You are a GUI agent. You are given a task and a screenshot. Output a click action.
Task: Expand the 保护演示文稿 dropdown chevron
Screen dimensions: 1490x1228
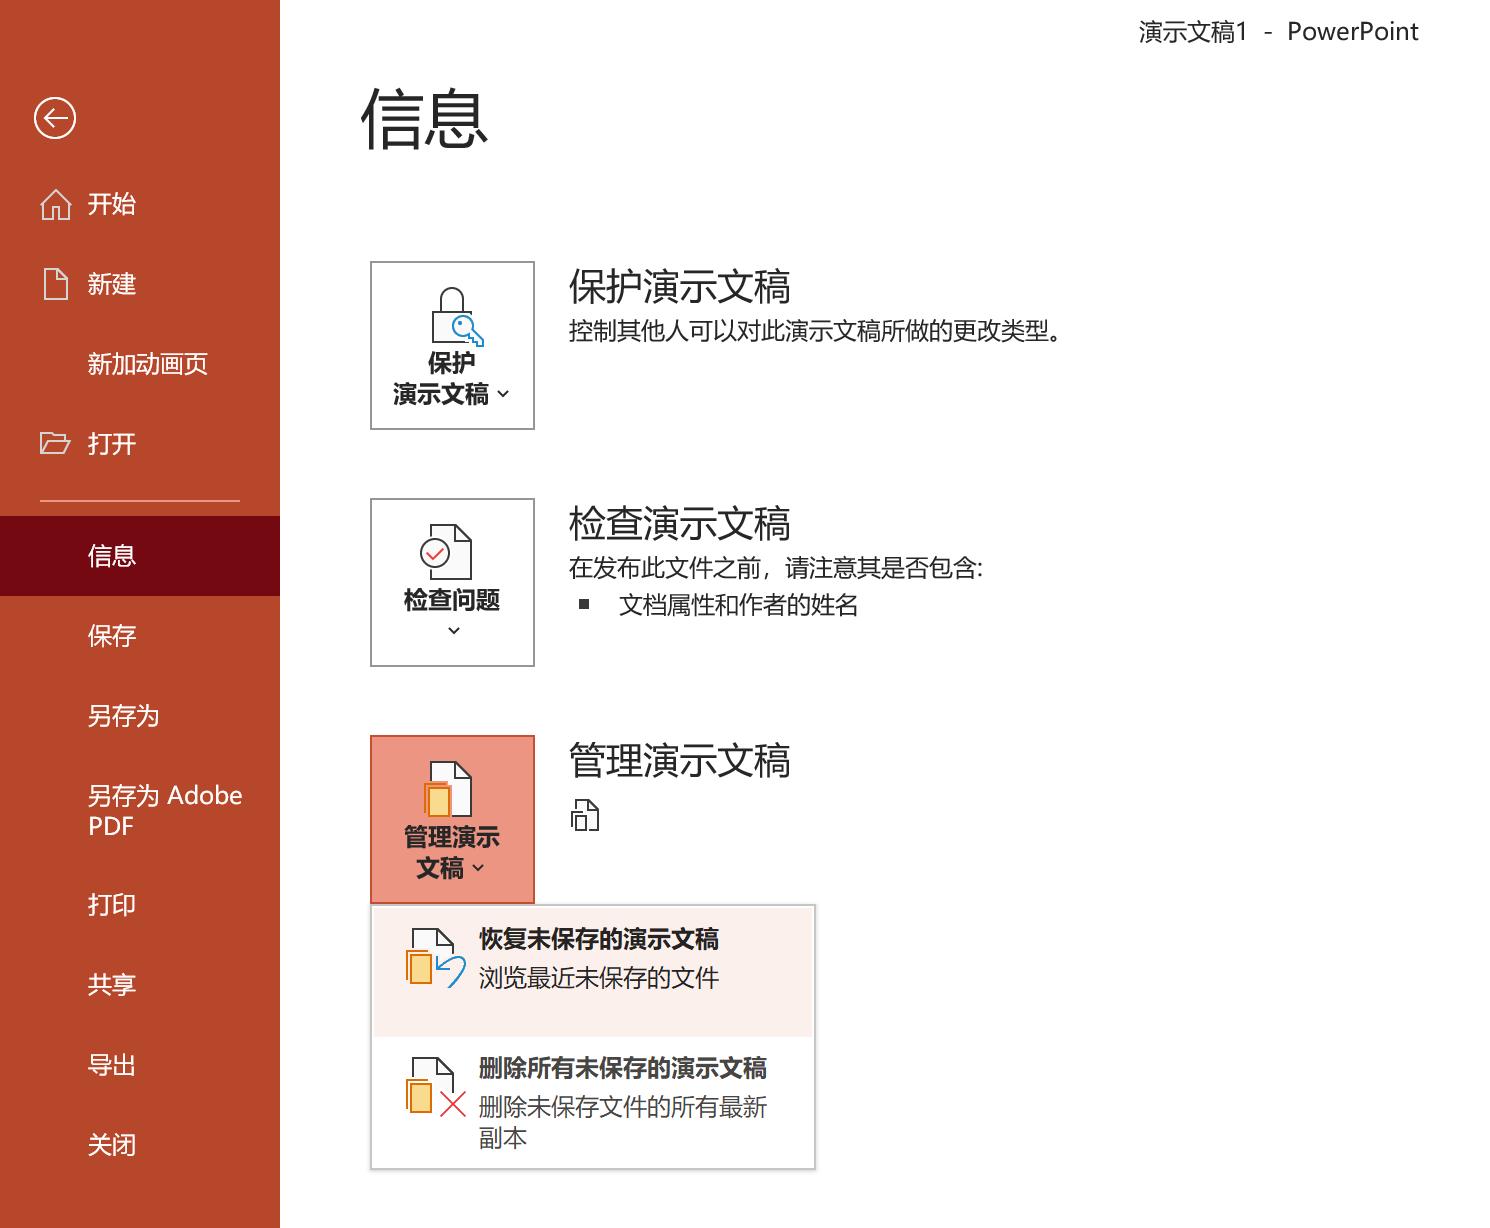coord(505,395)
